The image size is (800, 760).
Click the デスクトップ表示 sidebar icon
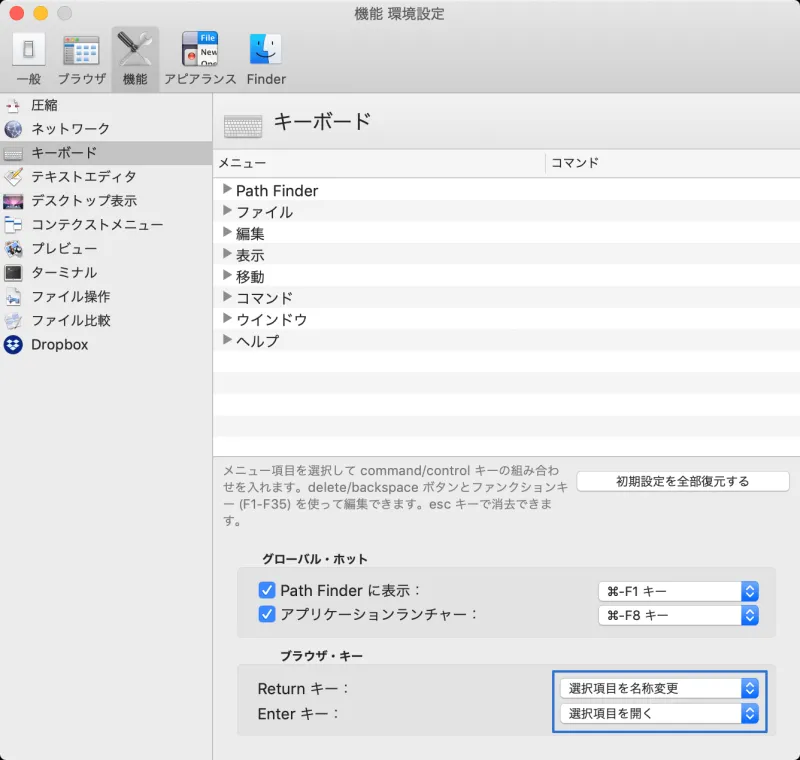[x=13, y=201]
